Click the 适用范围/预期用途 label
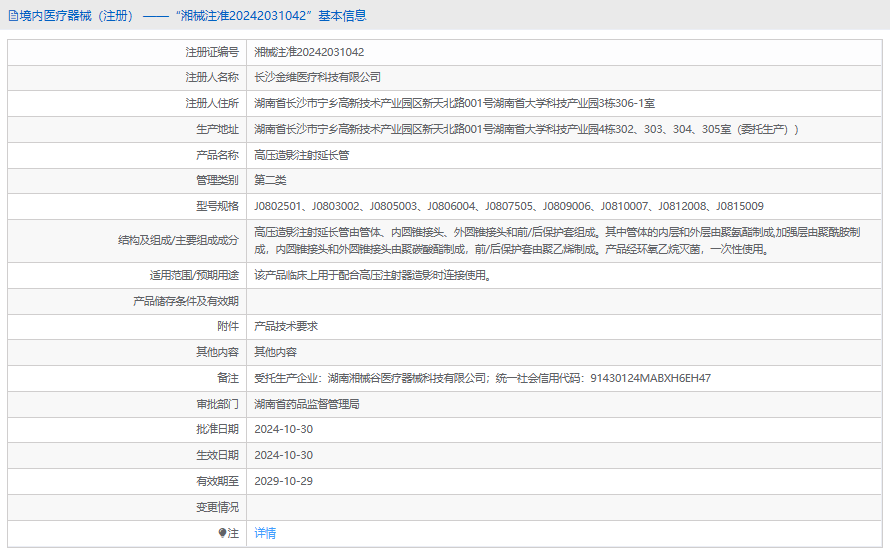The height and width of the screenshot is (551, 890). click(194, 275)
